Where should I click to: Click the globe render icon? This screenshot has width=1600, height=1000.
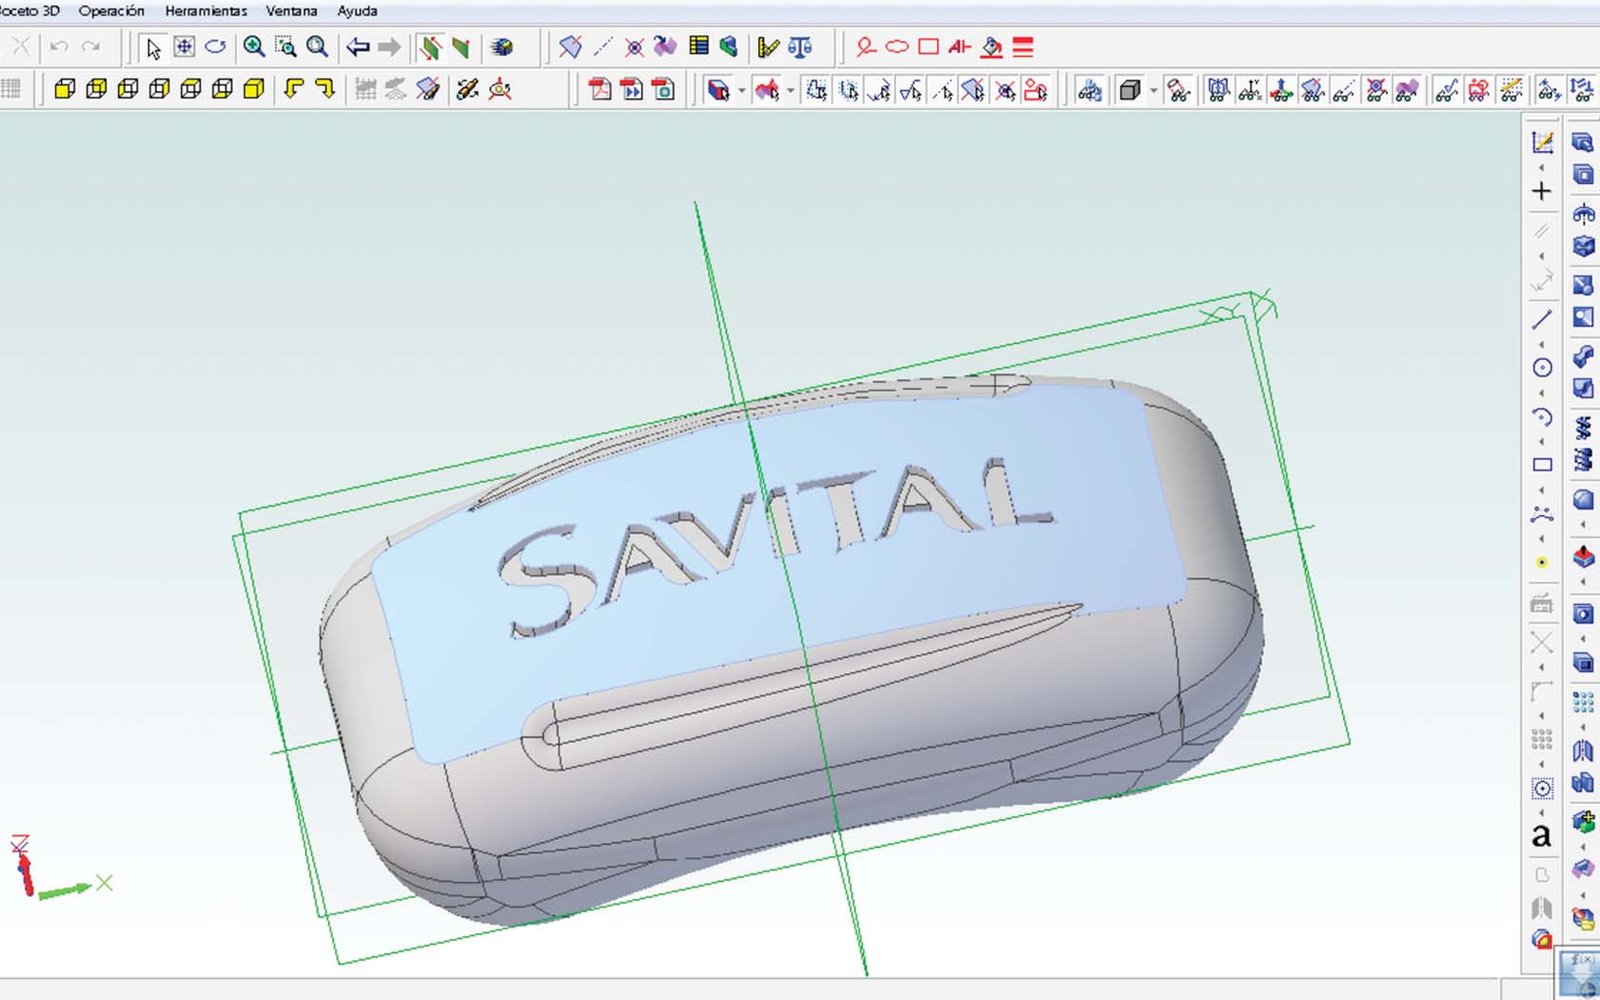coord(502,47)
